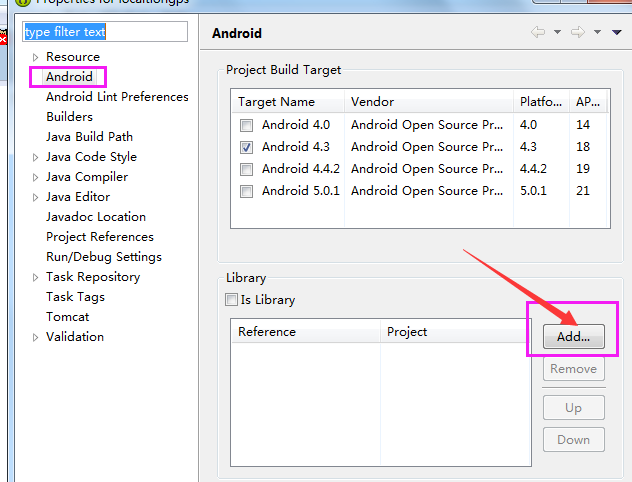Enable the Is Library checkbox
Screen dimensions: 632x482
pos(231,299)
